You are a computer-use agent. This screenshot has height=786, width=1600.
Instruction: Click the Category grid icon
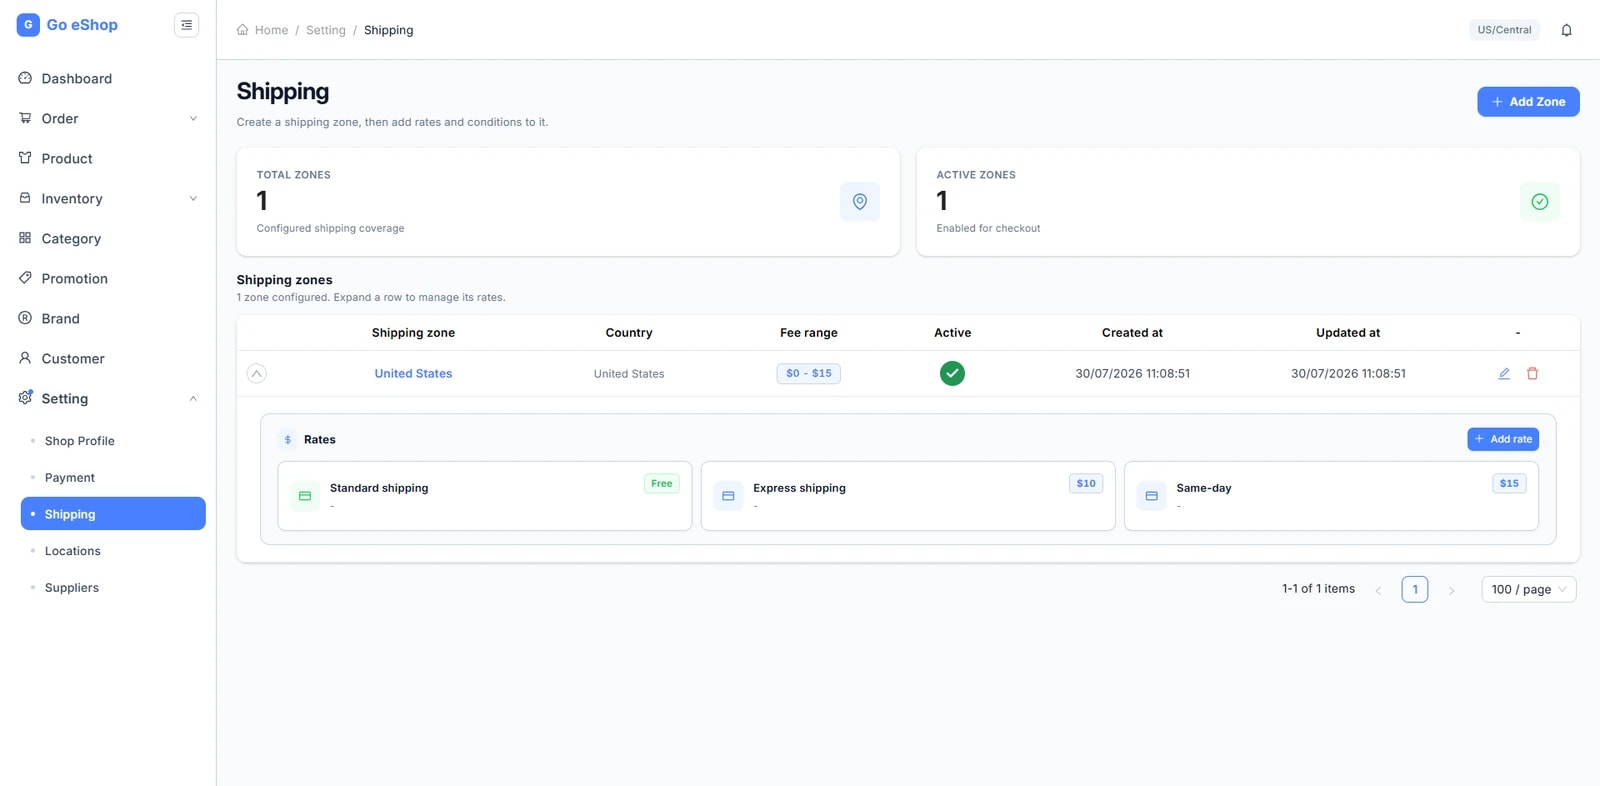tap(25, 238)
